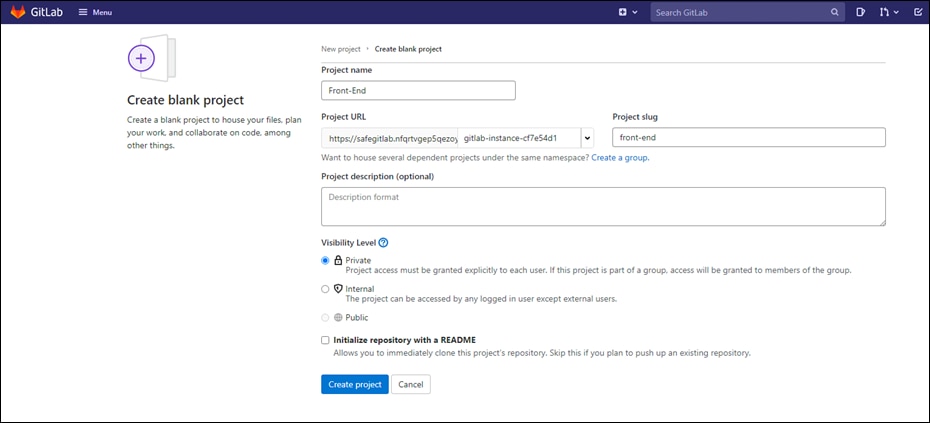The height and width of the screenshot is (423, 930).
Task: Open the Issues icon in the top bar
Action: click(x=860, y=13)
